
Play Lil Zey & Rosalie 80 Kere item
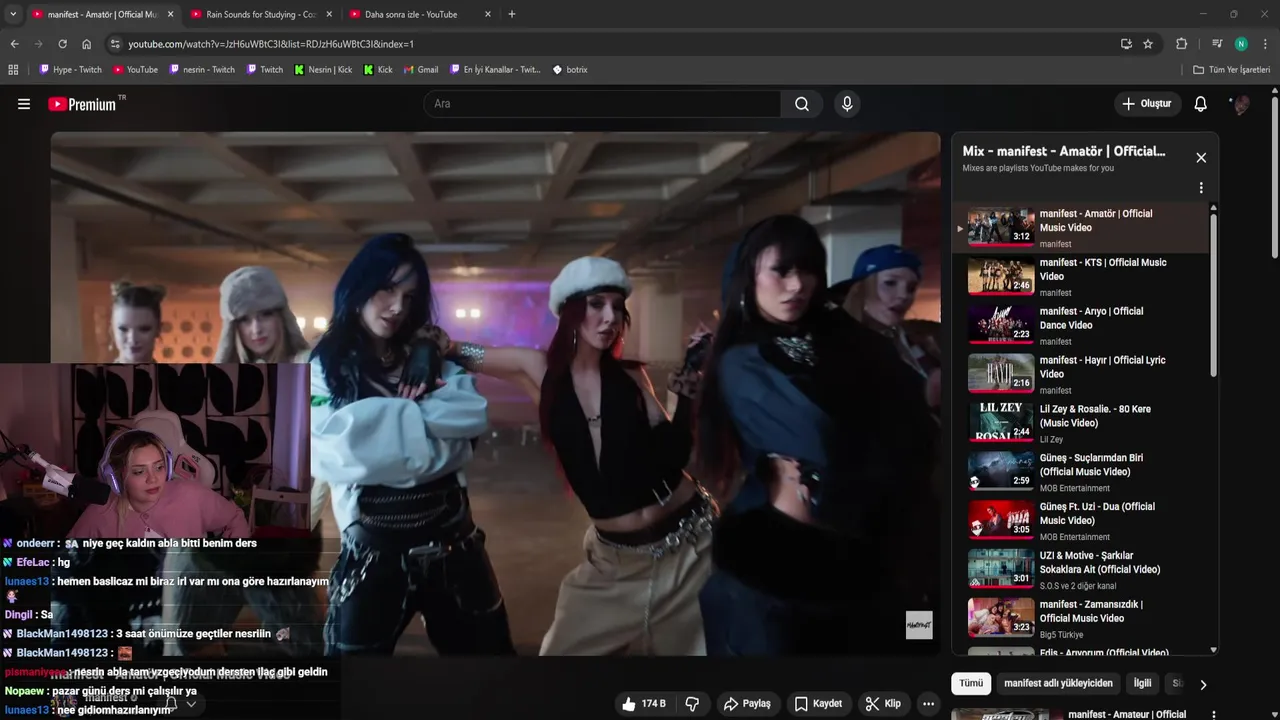pos(1080,424)
